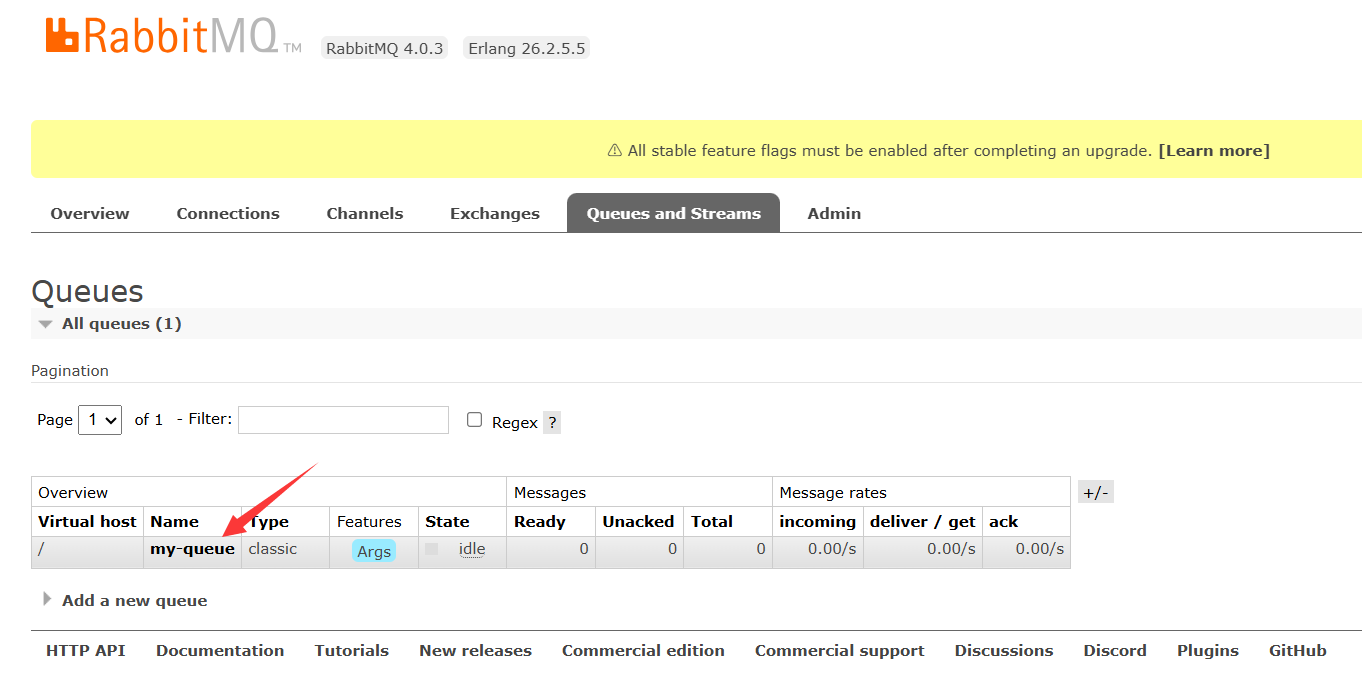Click the Args feature badge

point(374,551)
